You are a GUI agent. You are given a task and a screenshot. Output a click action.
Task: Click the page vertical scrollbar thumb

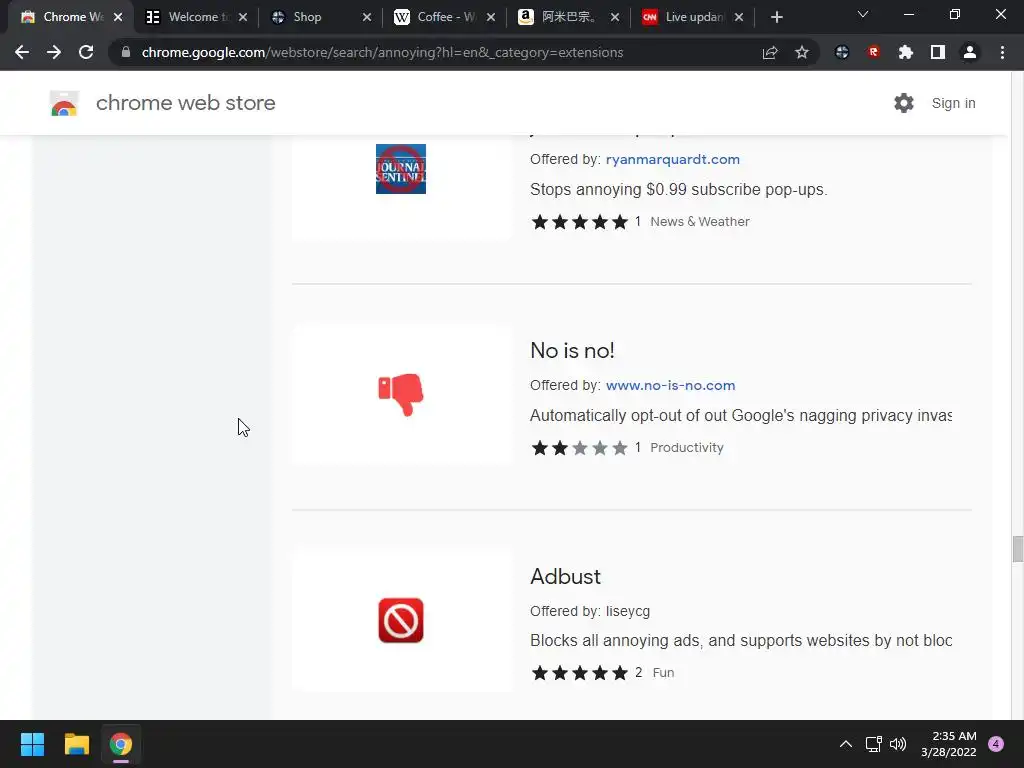pyautogui.click(x=1017, y=549)
